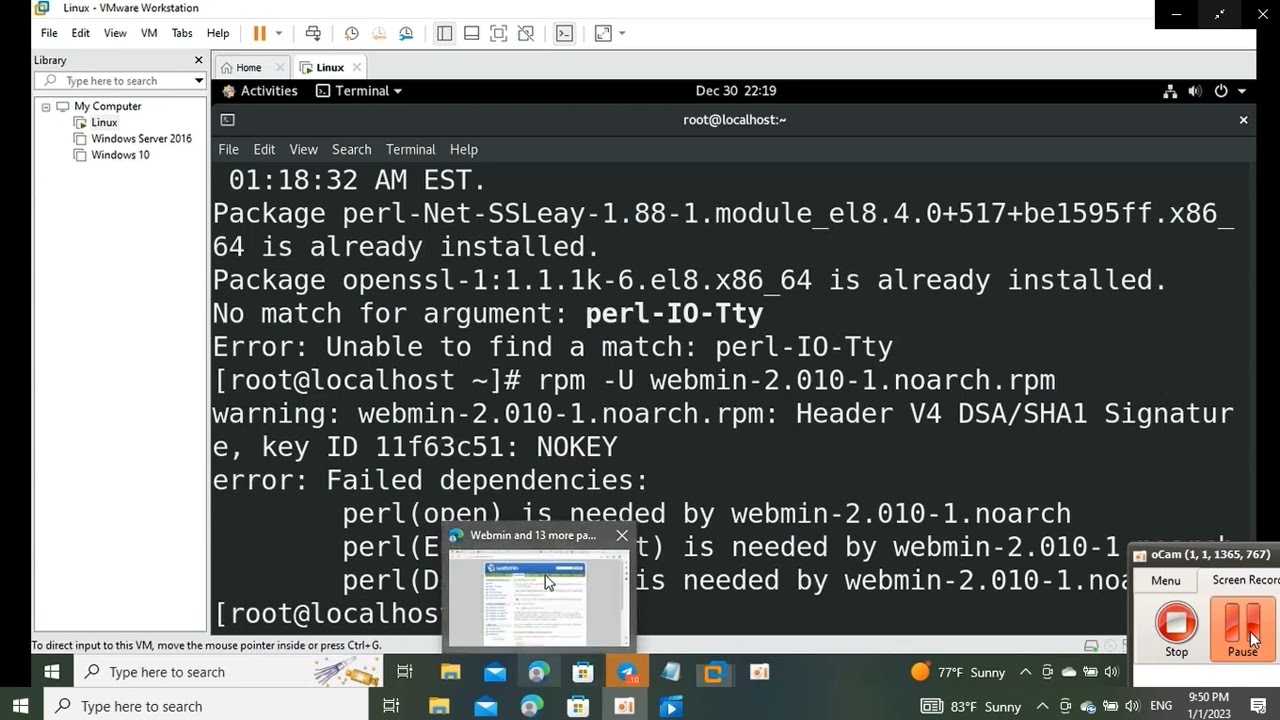Screen dimensions: 1280x720
Task: Click 83°F Sunny weather widget
Action: (971, 706)
